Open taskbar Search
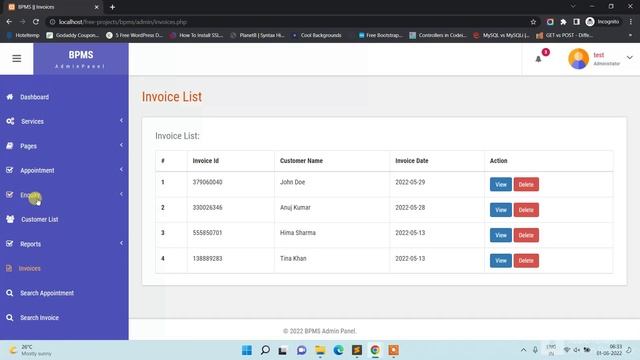 point(265,350)
